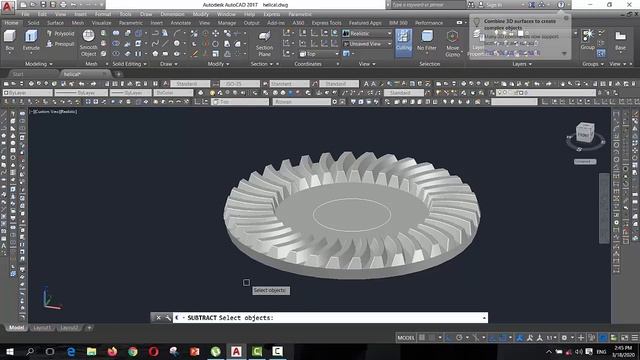Click the Solid Union icon in Solid Editing
The width and height of the screenshot is (640, 360).
(116, 33)
